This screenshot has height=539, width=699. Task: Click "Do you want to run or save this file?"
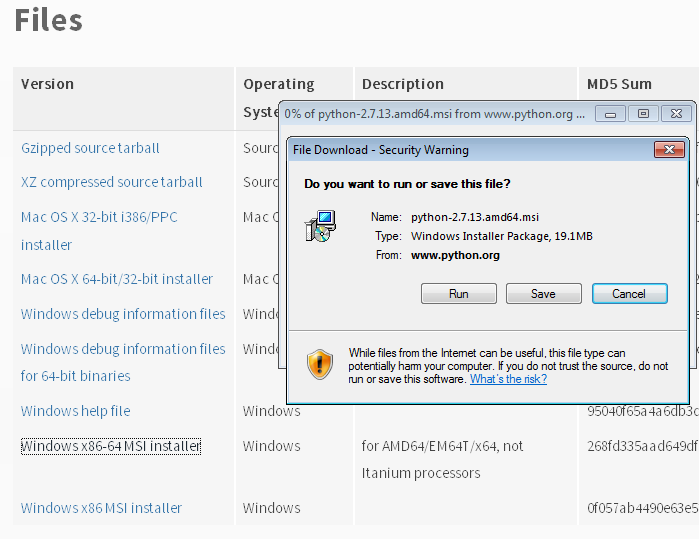pyautogui.click(x=407, y=184)
